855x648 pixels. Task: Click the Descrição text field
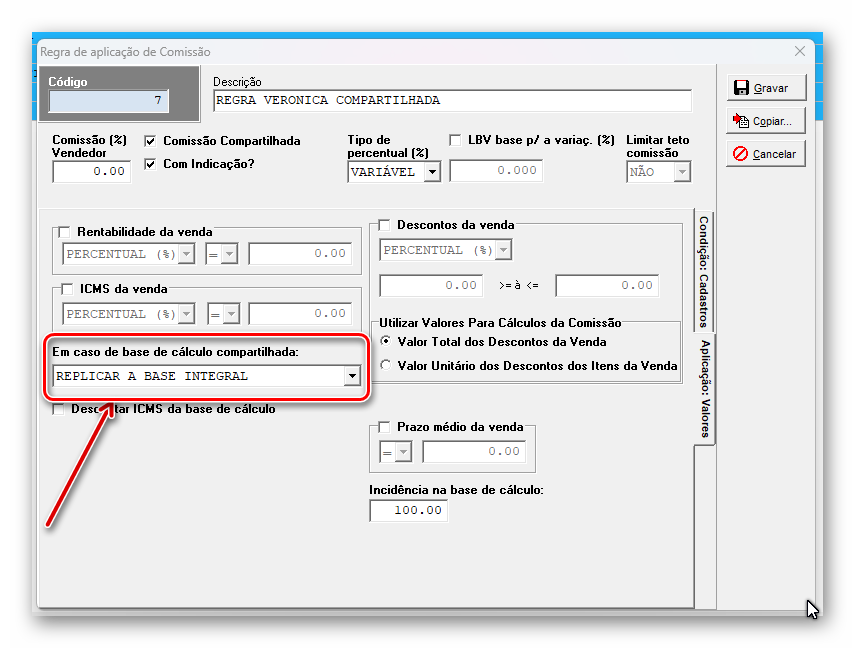(452, 101)
